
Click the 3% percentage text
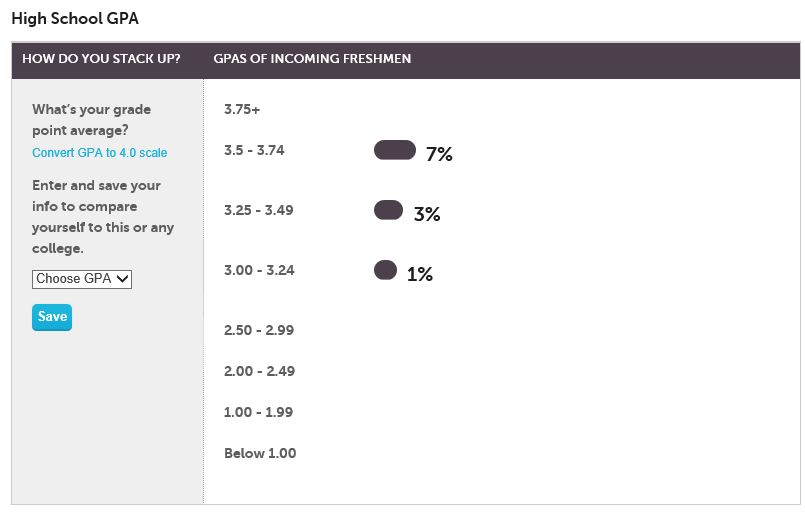point(427,214)
